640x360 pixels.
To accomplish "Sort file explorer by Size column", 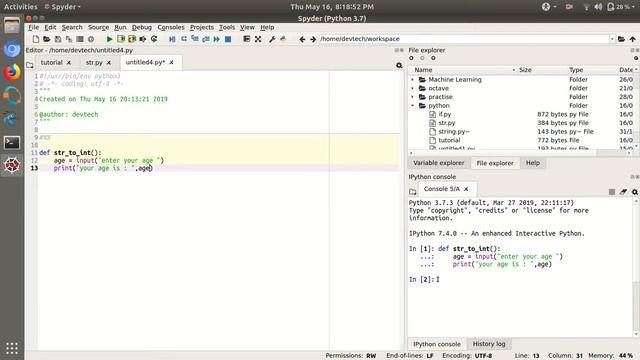I will coord(525,70).
